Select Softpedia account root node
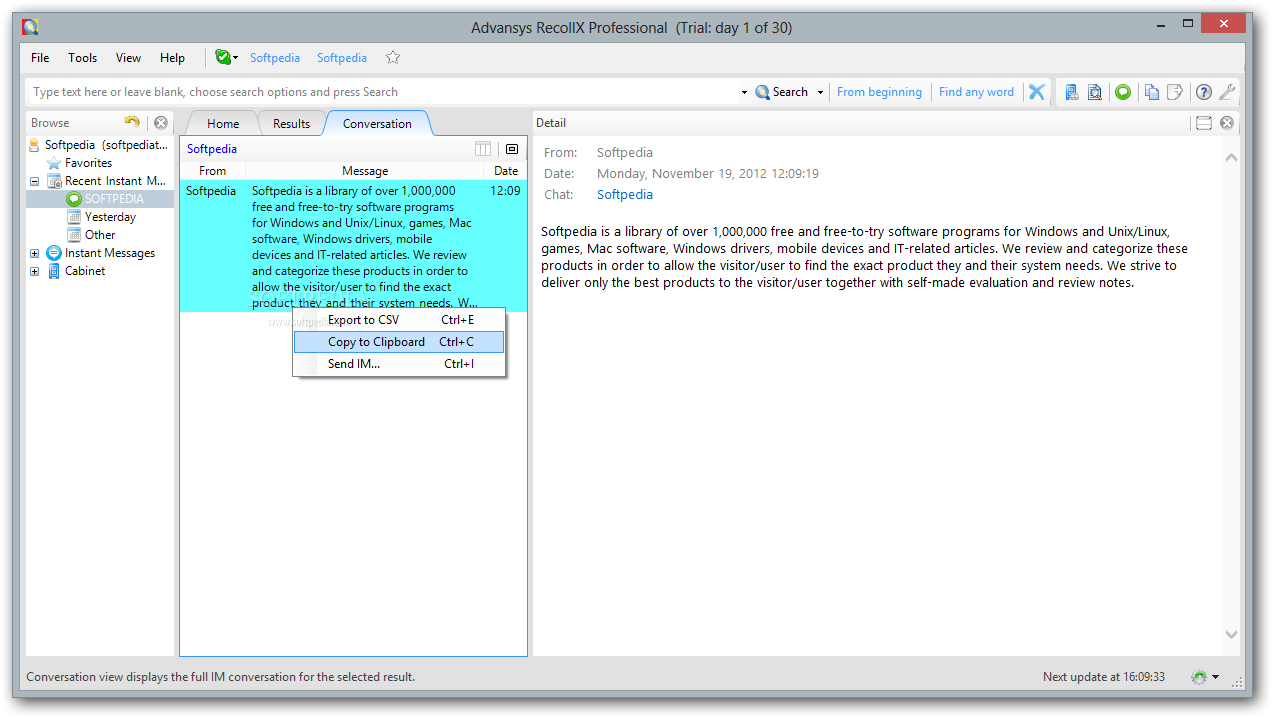 pyautogui.click(x=107, y=145)
